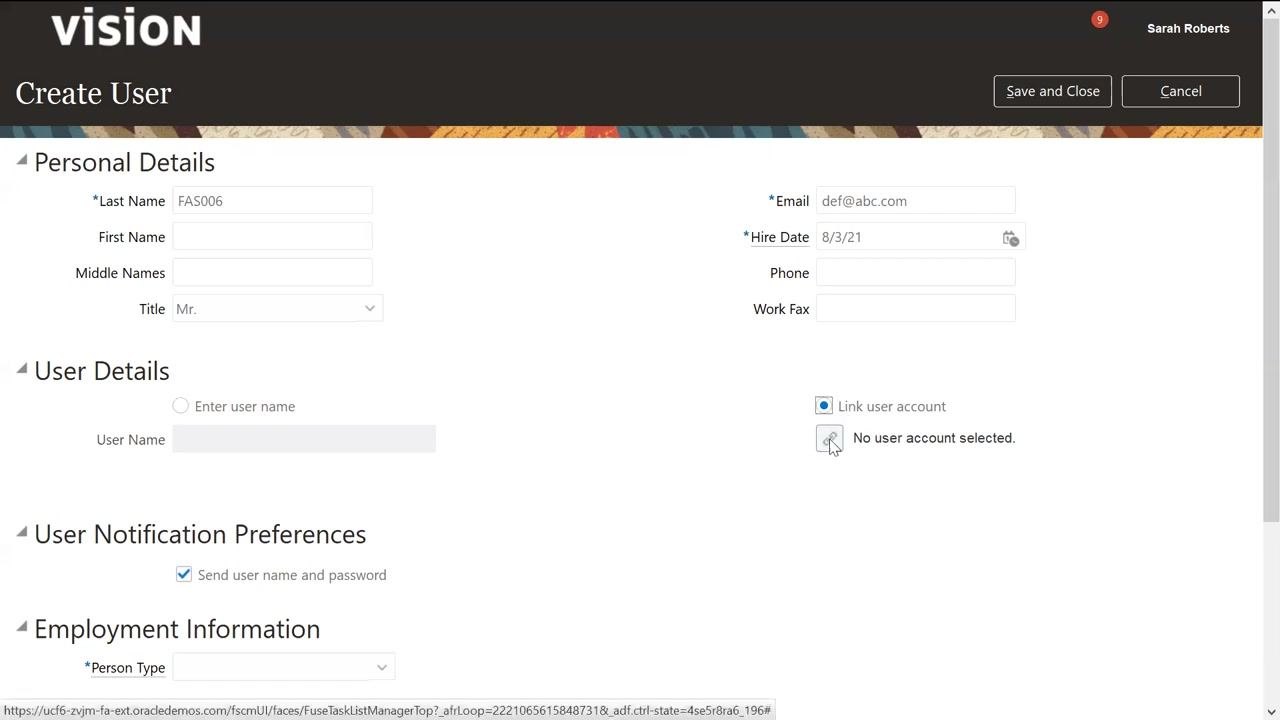Click the Hire Date text field
The height and width of the screenshot is (720, 1280).
coord(907,237)
